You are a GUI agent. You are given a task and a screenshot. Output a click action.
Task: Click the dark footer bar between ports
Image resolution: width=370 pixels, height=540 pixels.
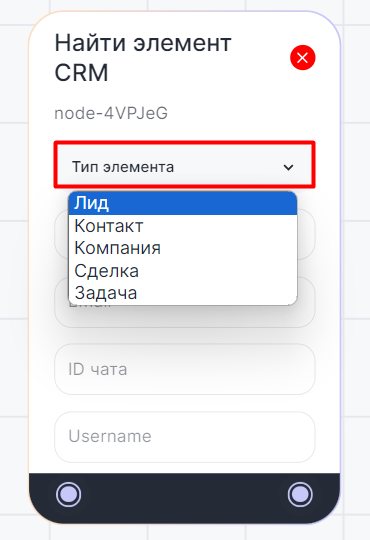tap(184, 495)
